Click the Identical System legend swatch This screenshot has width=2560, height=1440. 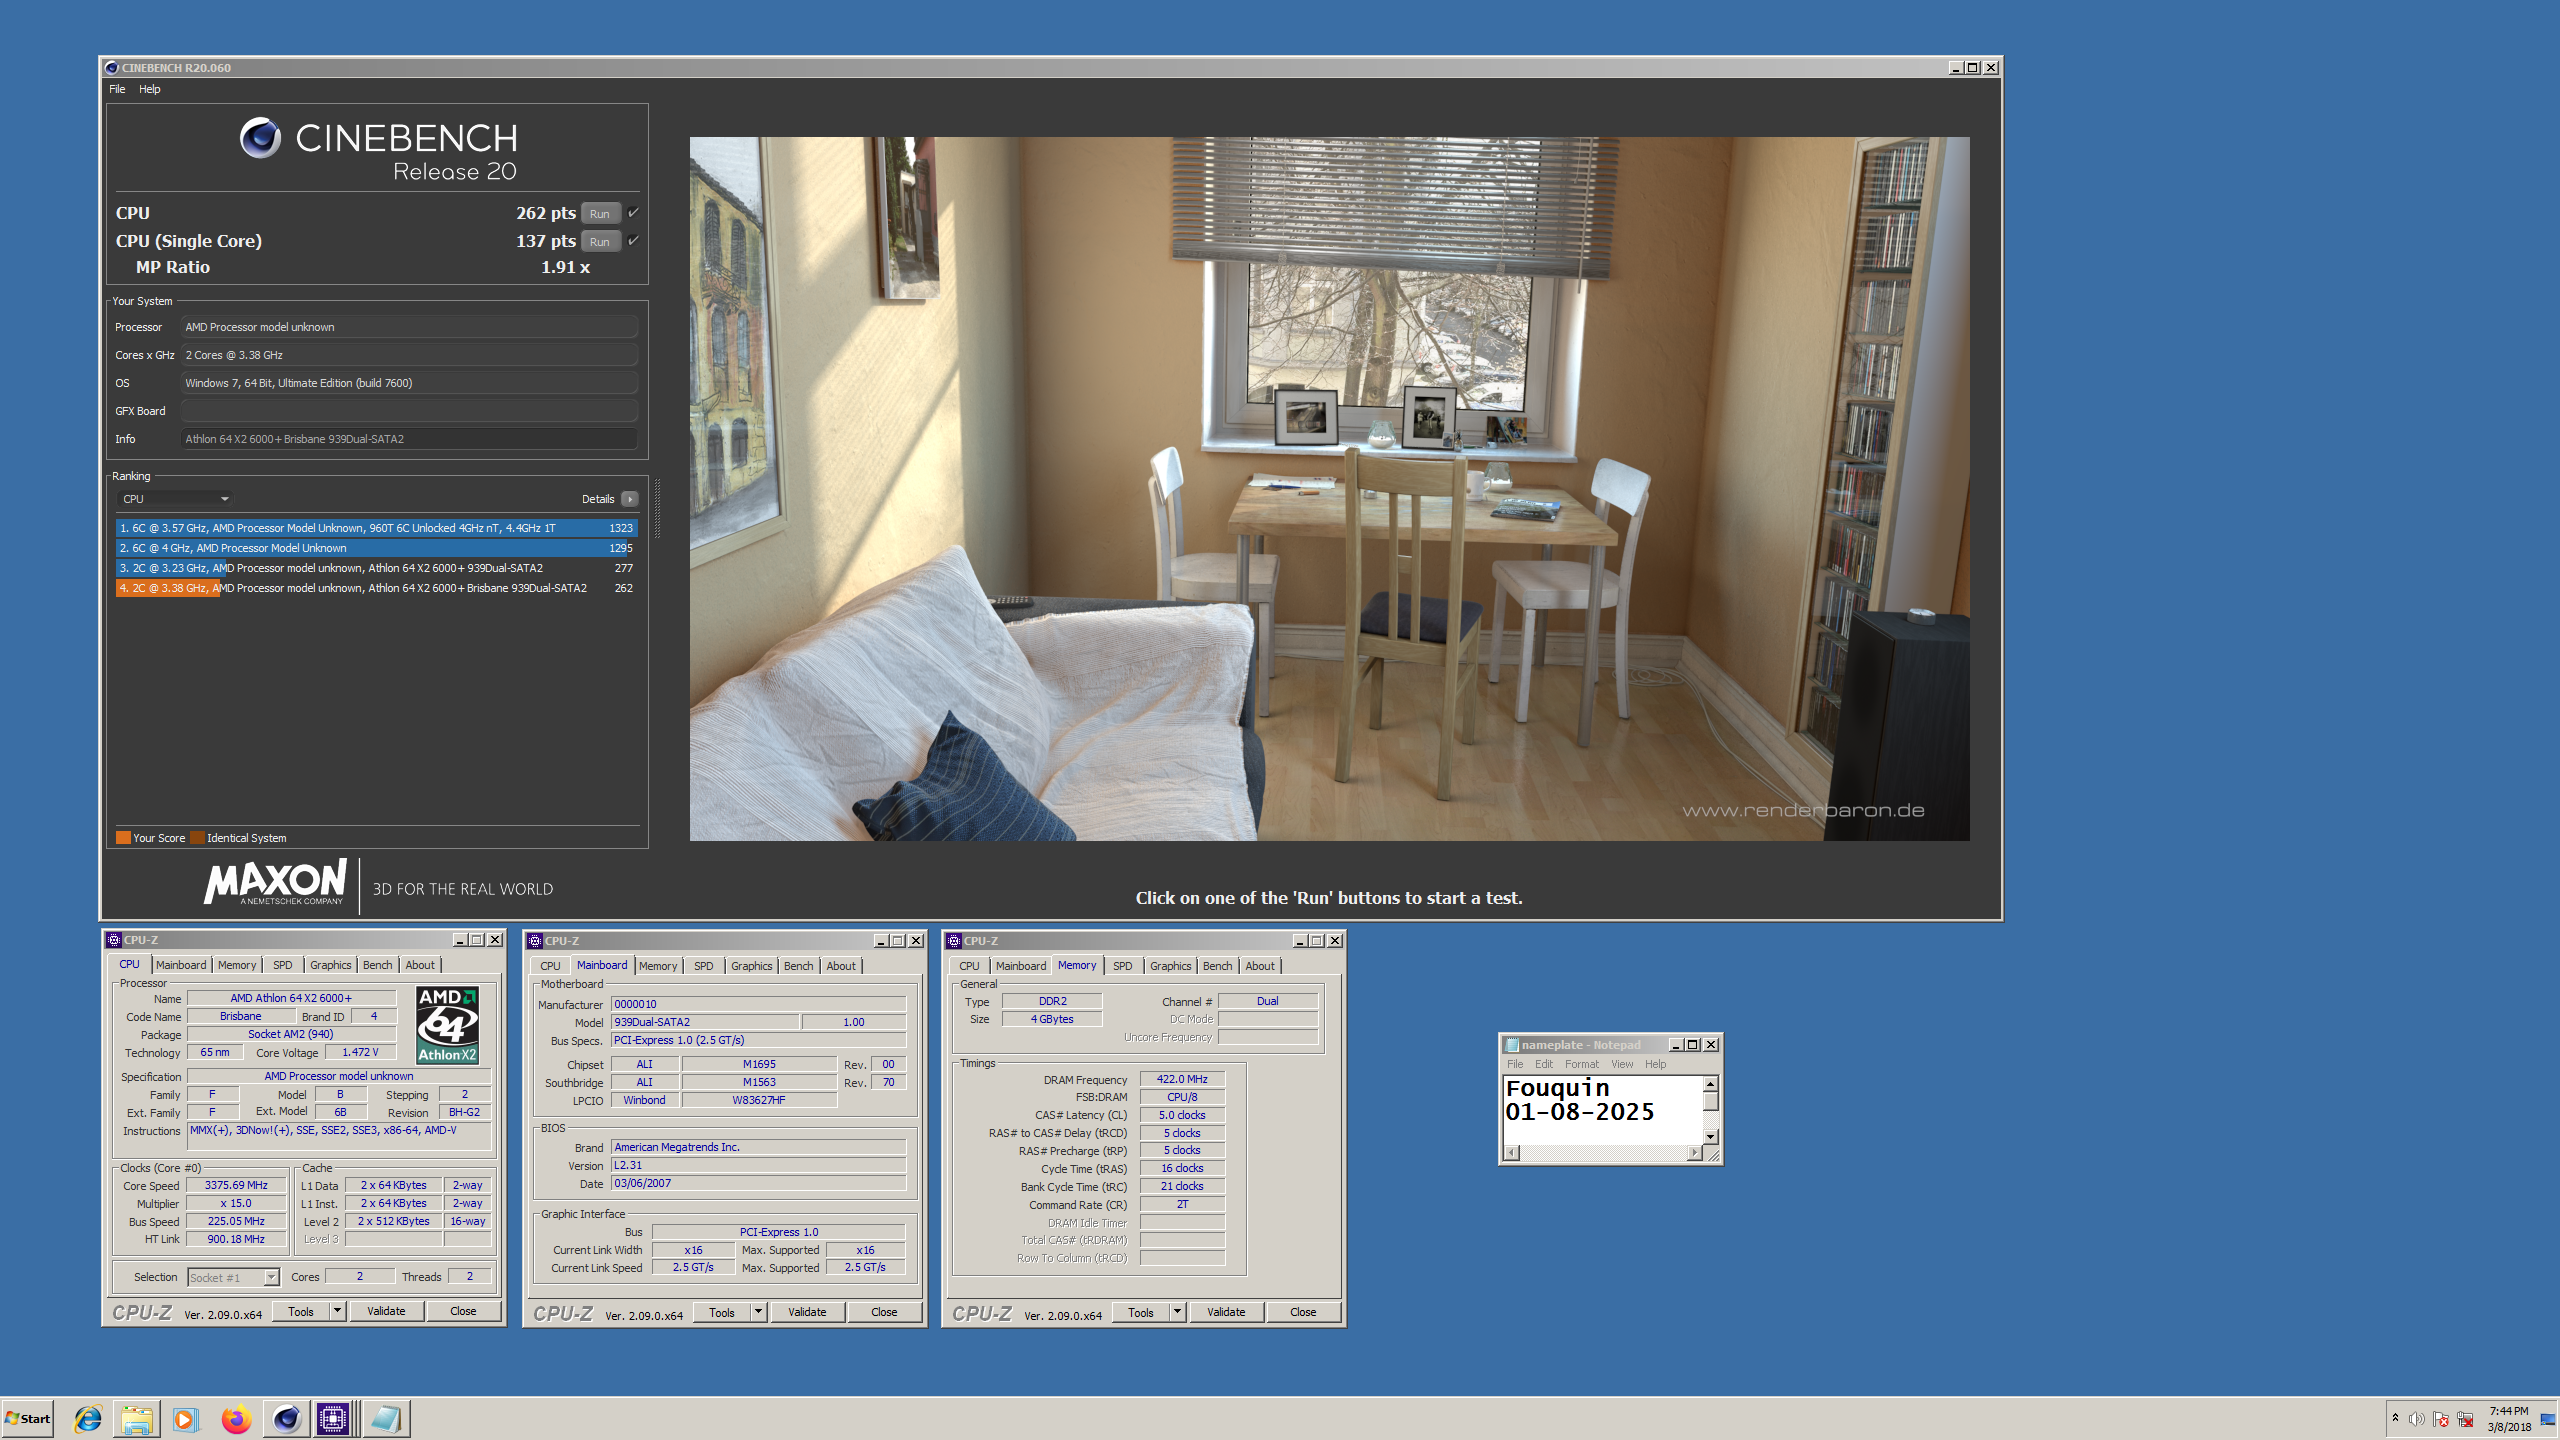tap(197, 838)
